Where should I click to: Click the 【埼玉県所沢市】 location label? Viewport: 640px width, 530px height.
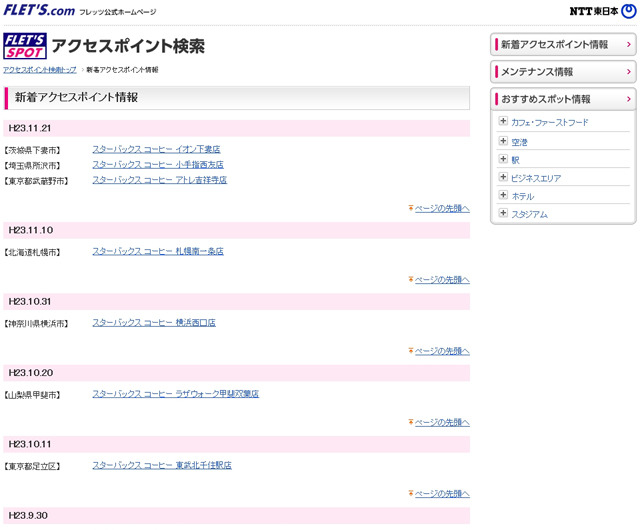coord(32,166)
